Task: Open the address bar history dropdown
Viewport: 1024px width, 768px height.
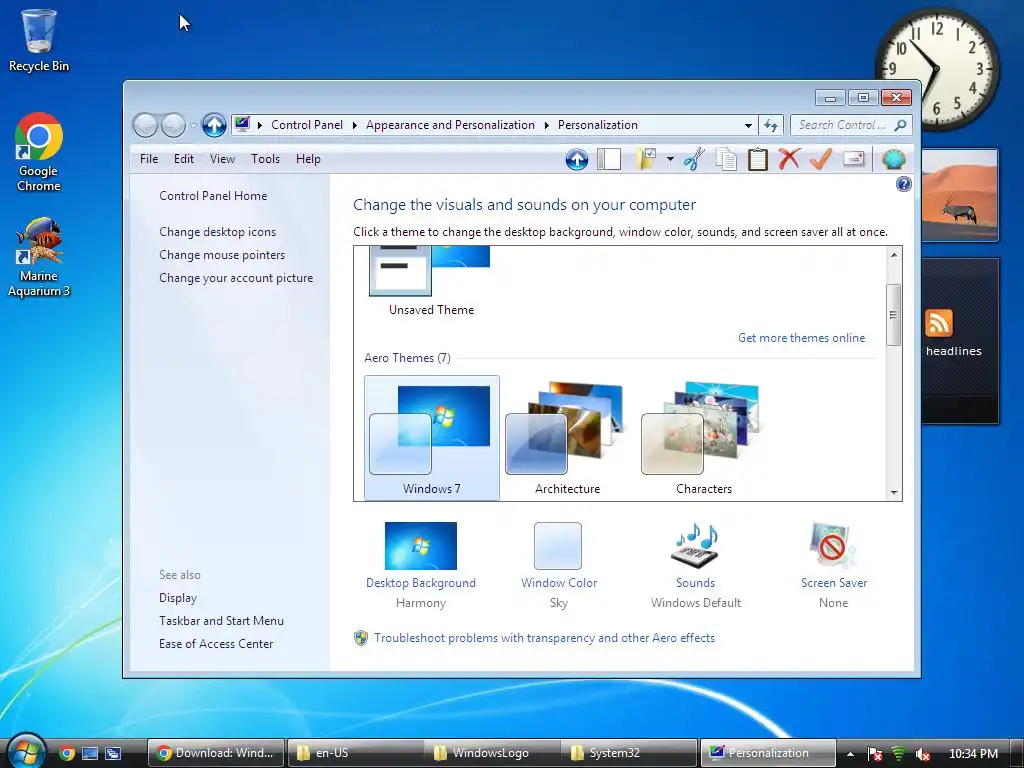Action: [748, 125]
